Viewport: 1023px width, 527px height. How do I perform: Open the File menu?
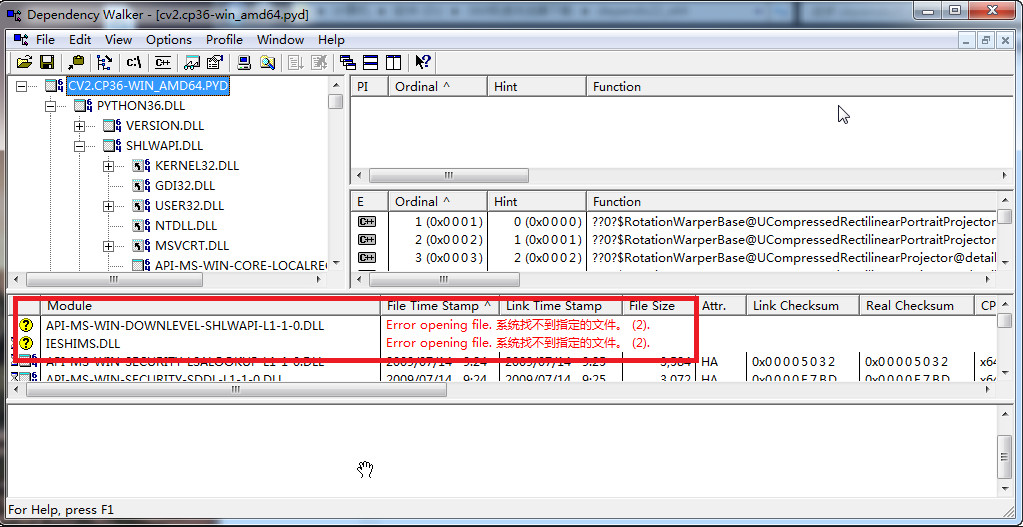45,40
